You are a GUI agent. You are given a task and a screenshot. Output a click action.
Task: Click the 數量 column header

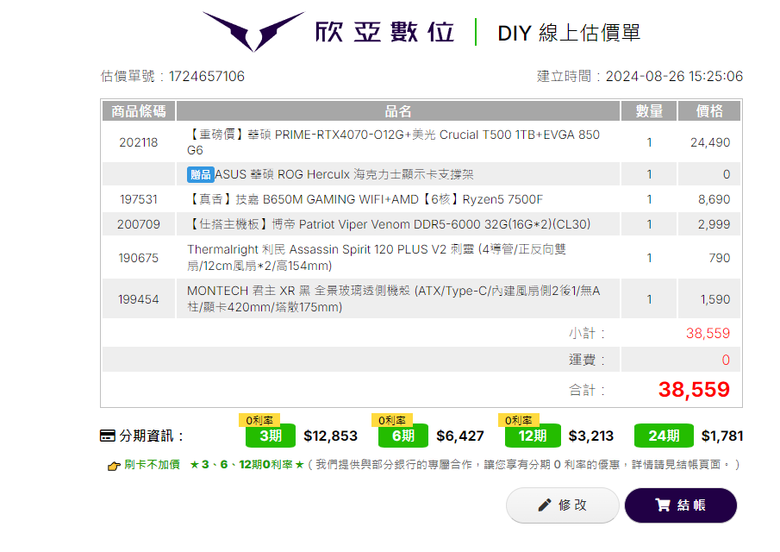pyautogui.click(x=649, y=111)
